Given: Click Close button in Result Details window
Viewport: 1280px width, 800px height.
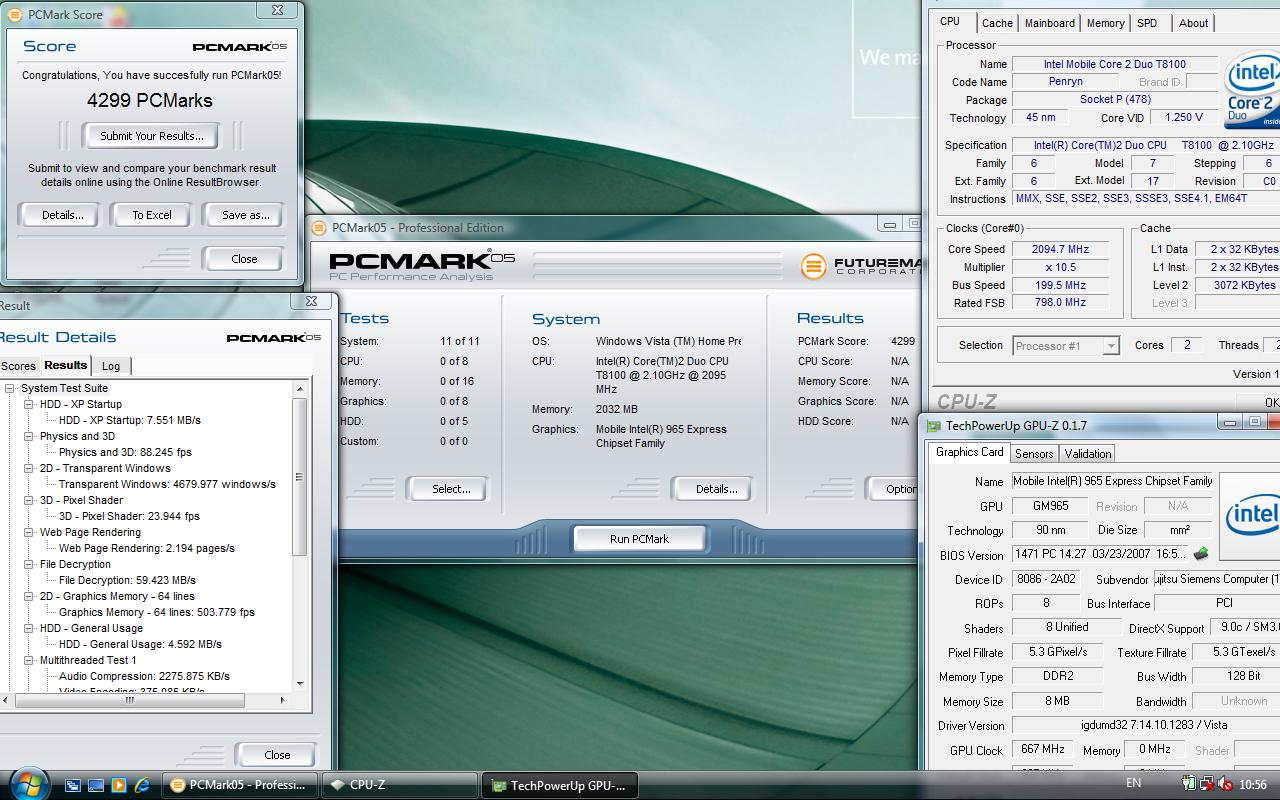Looking at the screenshot, I should pyautogui.click(x=277, y=755).
